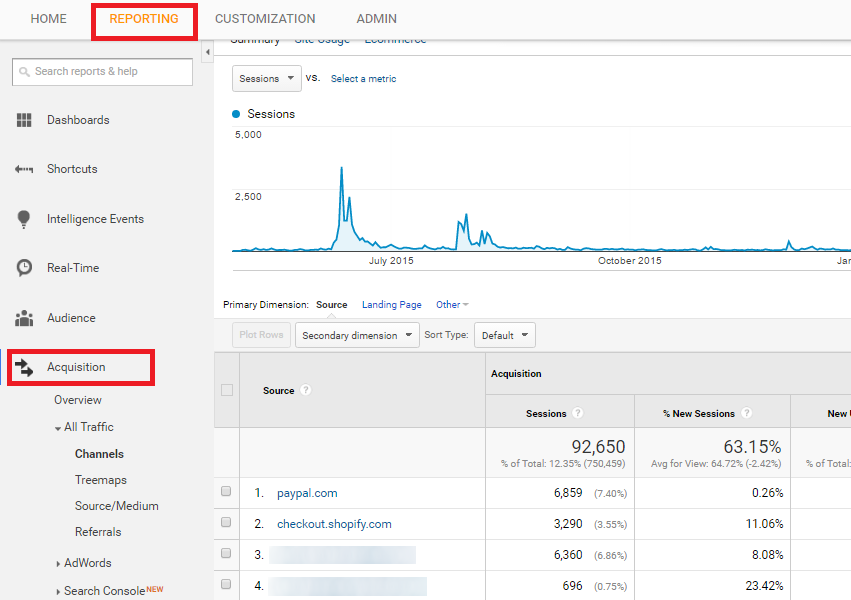Select Shortcuts in the left sidebar

pyautogui.click(x=69, y=169)
